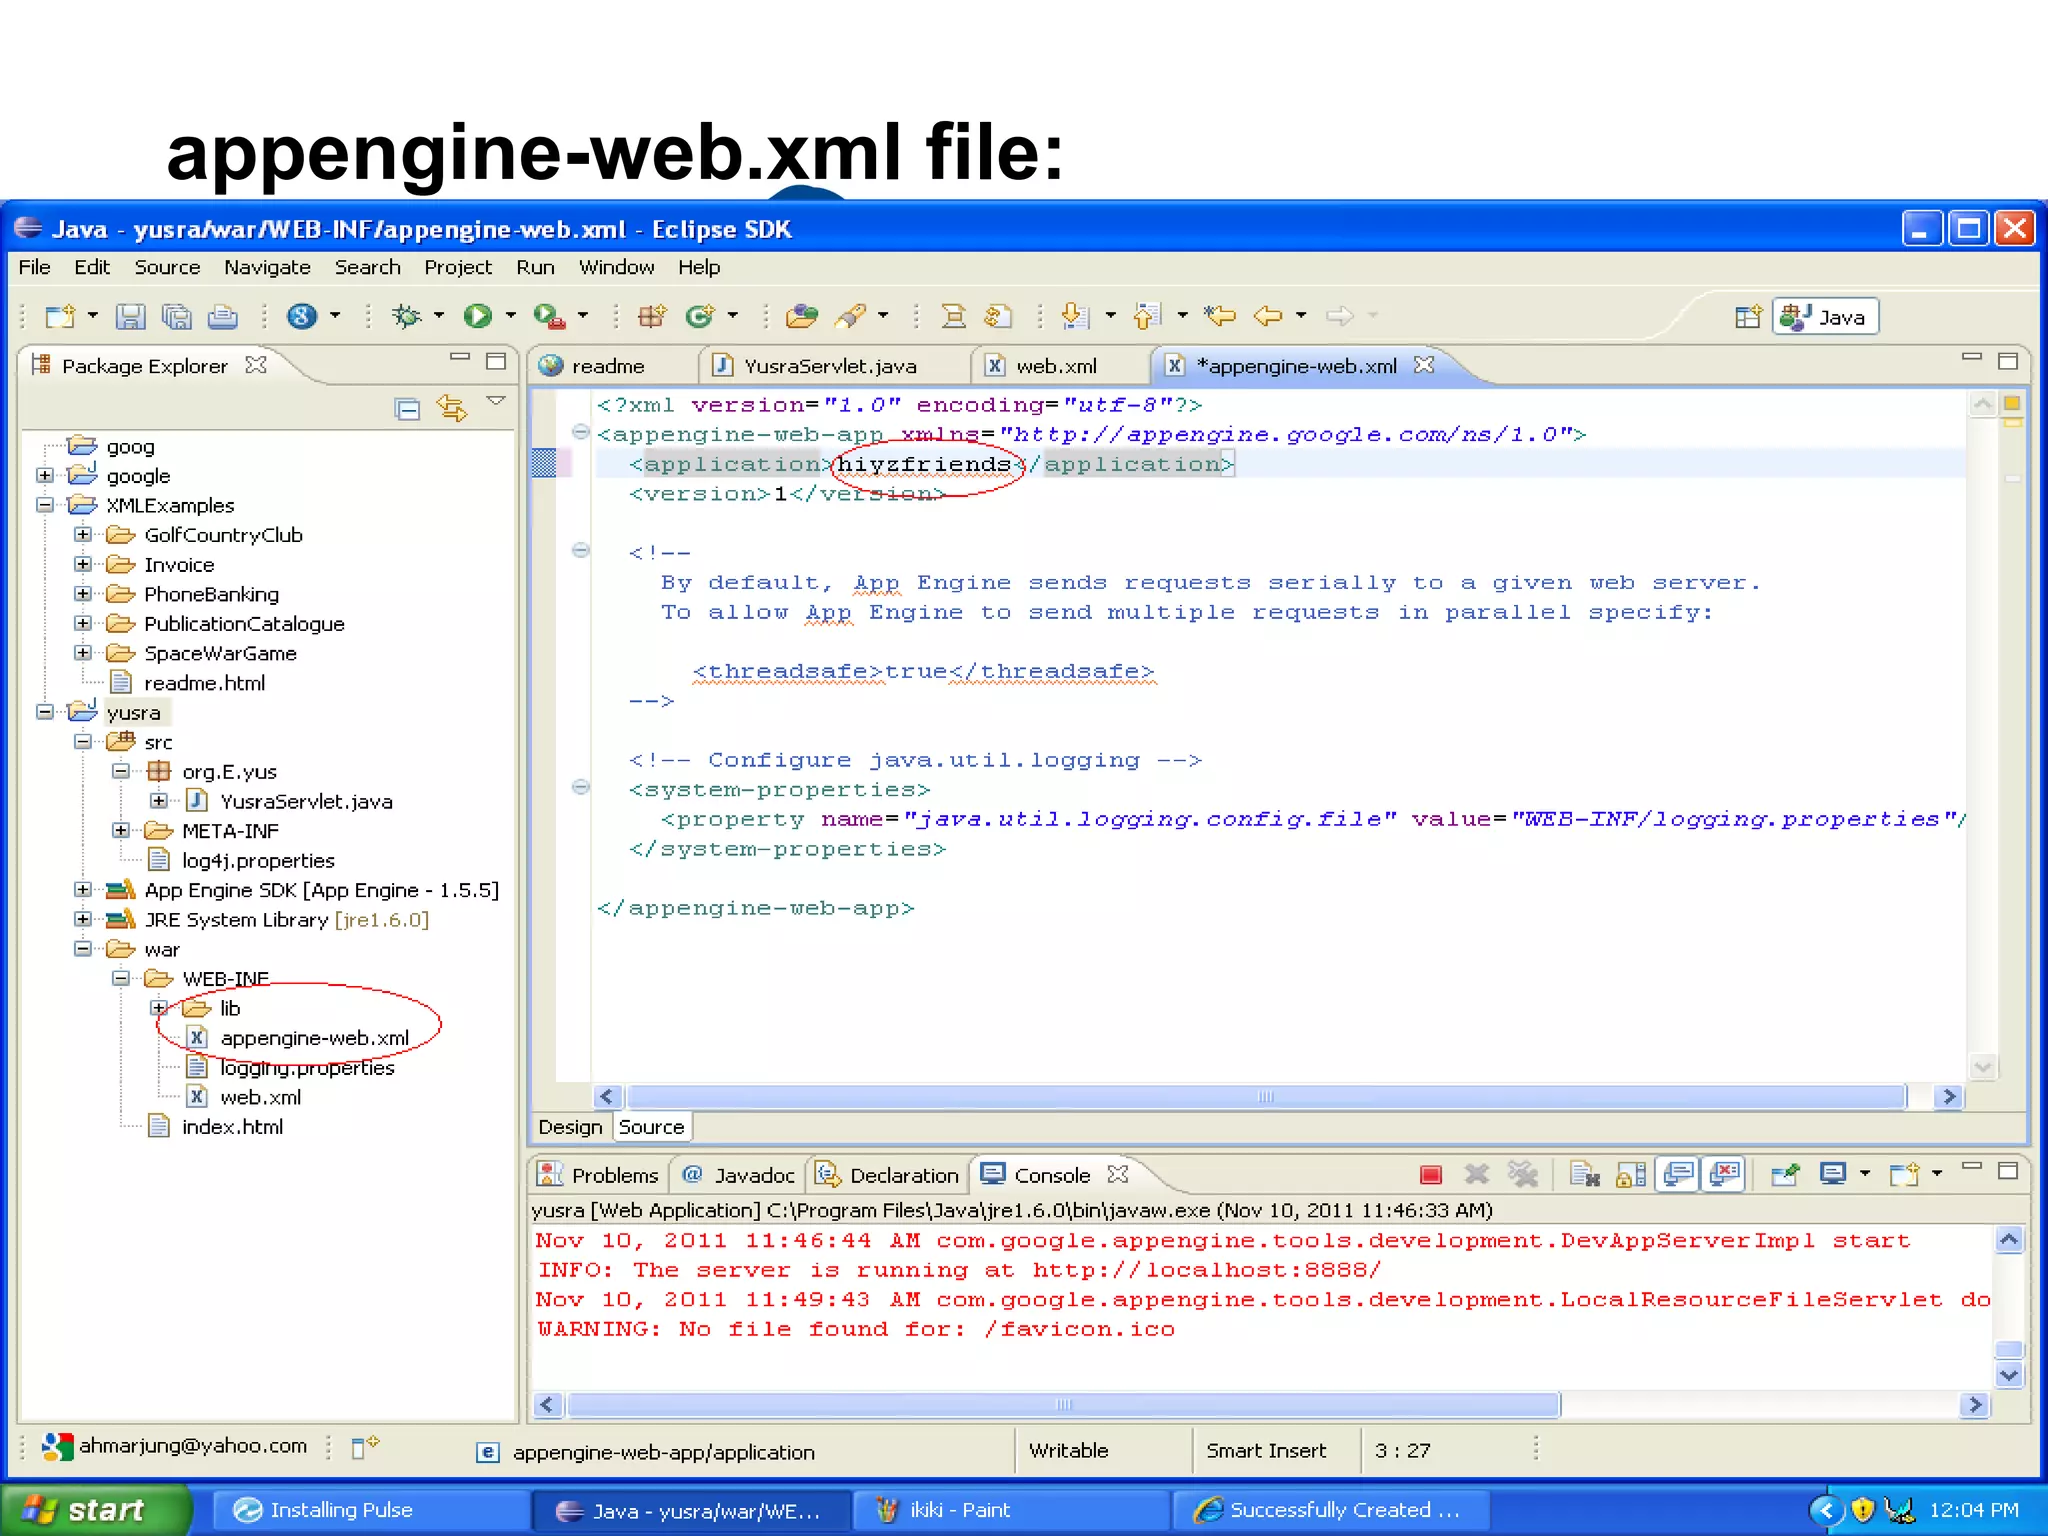
Task: Click the New Java Package icon
Action: pyautogui.click(x=652, y=316)
